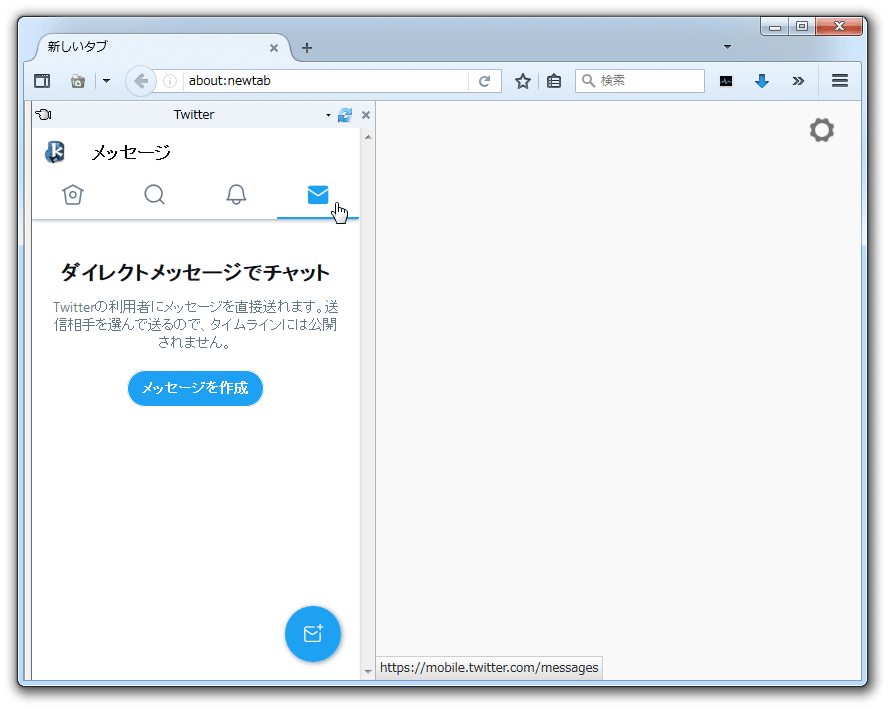Open Twitter notifications bell tab

point(236,195)
